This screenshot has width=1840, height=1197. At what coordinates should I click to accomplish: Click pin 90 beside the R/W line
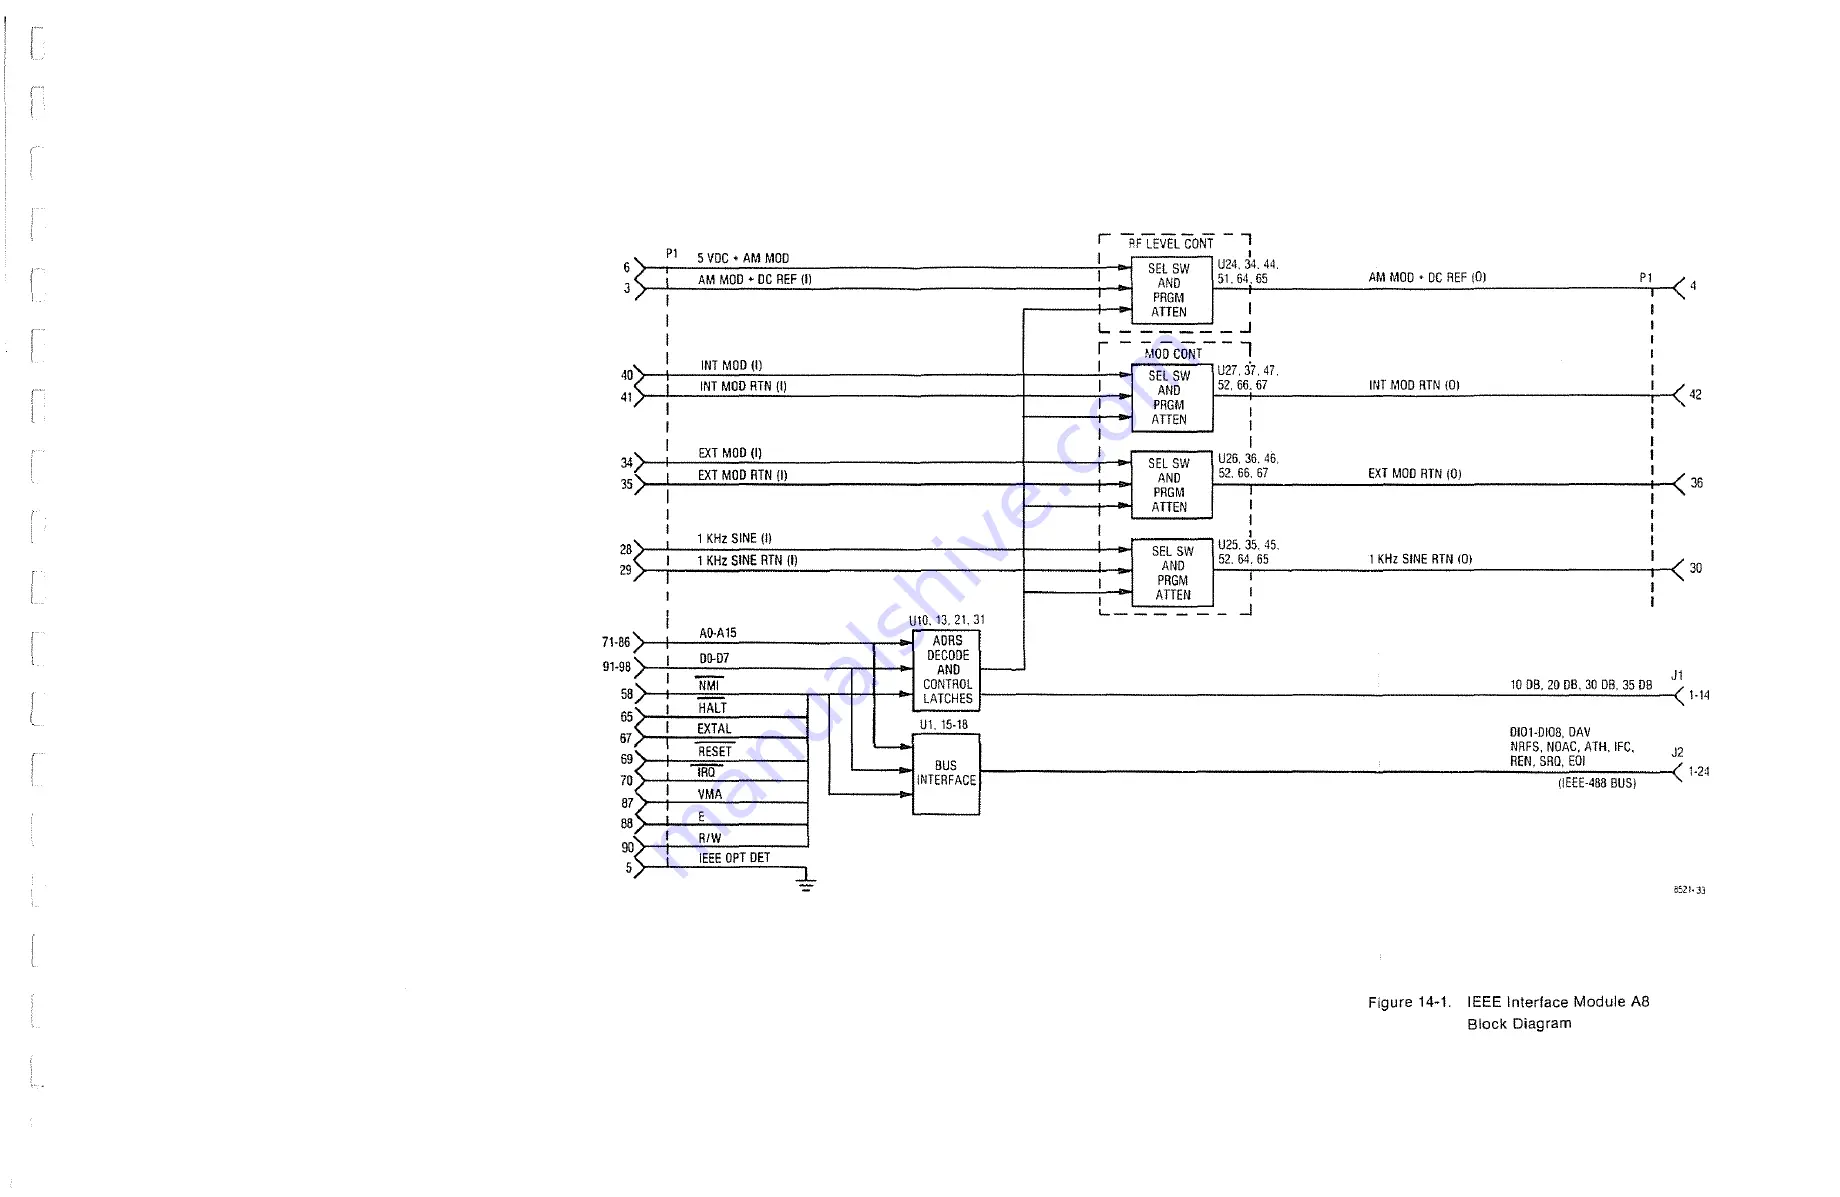(x=627, y=847)
